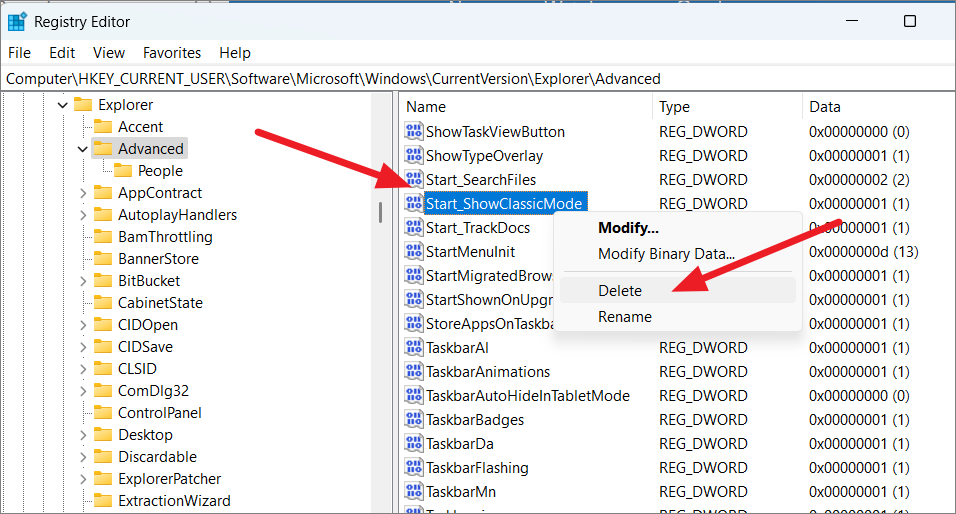Open the View menu
Screen dimensions: 956x514
click(x=109, y=53)
